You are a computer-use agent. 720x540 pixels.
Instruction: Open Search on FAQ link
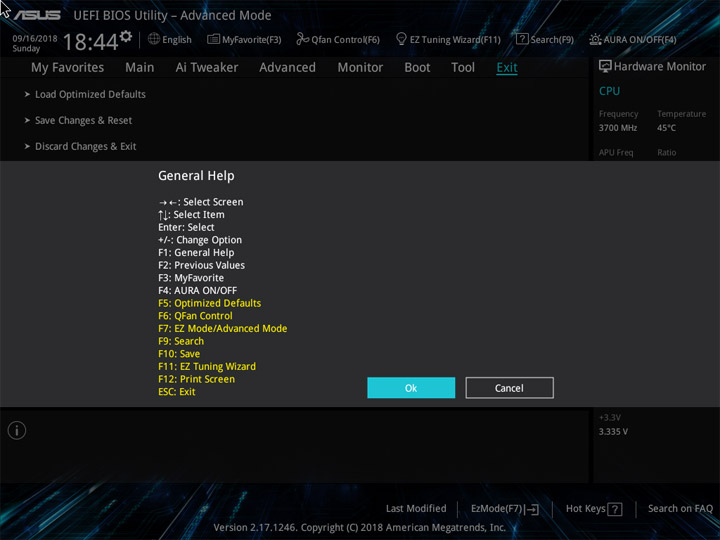pyautogui.click(x=680, y=508)
